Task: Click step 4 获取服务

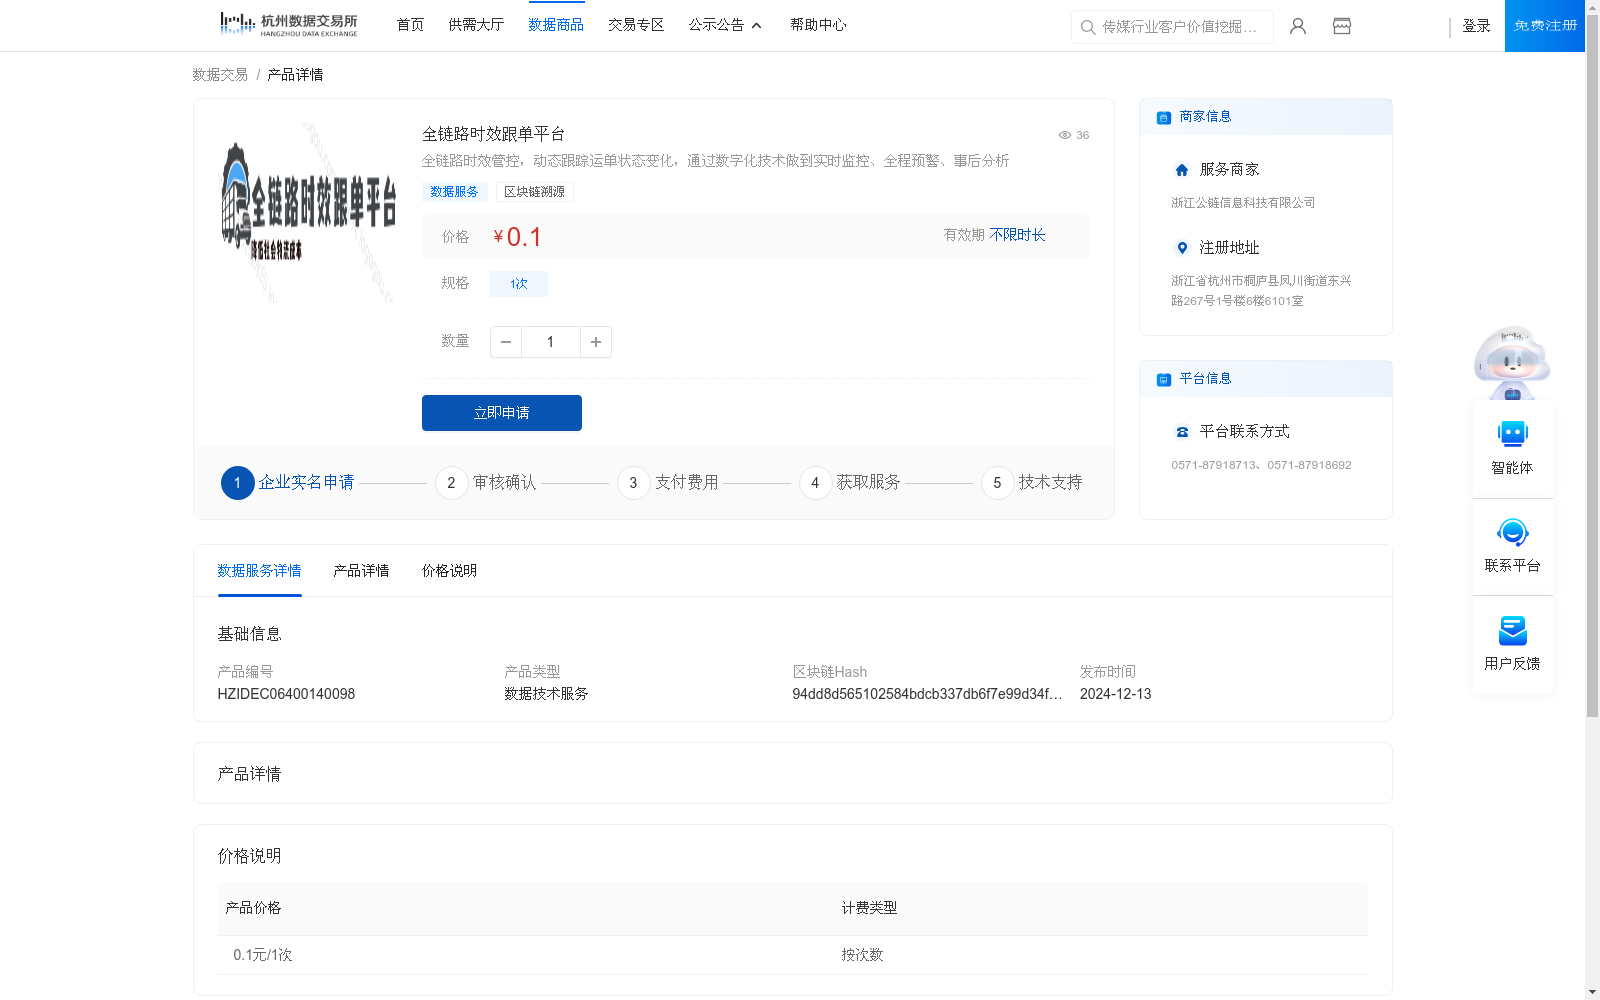Action: click(850, 483)
